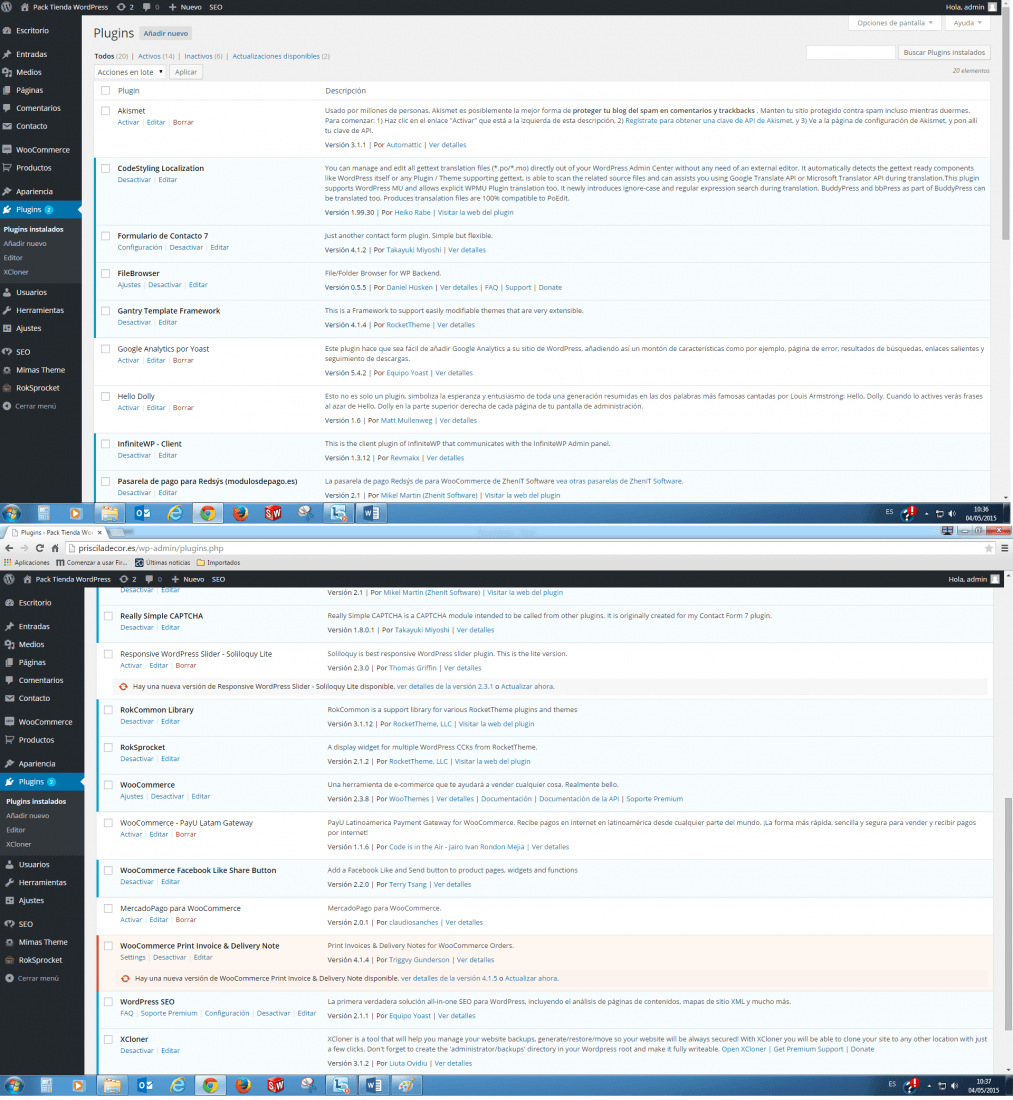Tick the Formulario de Contacto 7 checkbox
Viewport: 1013px width, 1100px height.
(105, 236)
